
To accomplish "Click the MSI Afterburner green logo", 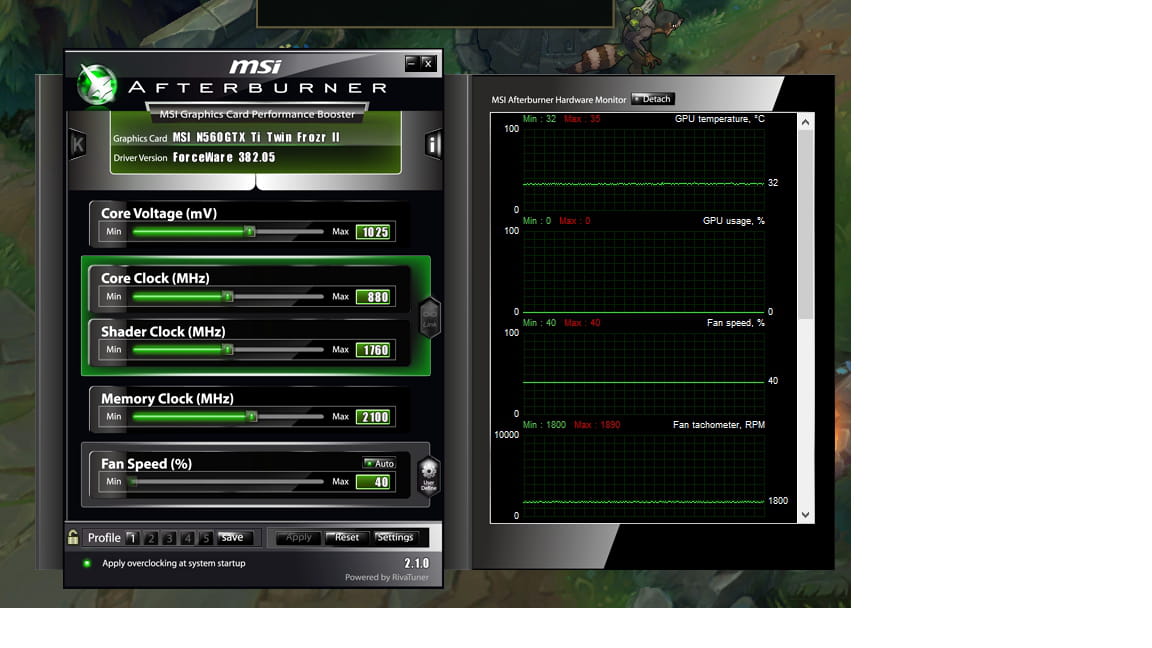I will (x=97, y=85).
